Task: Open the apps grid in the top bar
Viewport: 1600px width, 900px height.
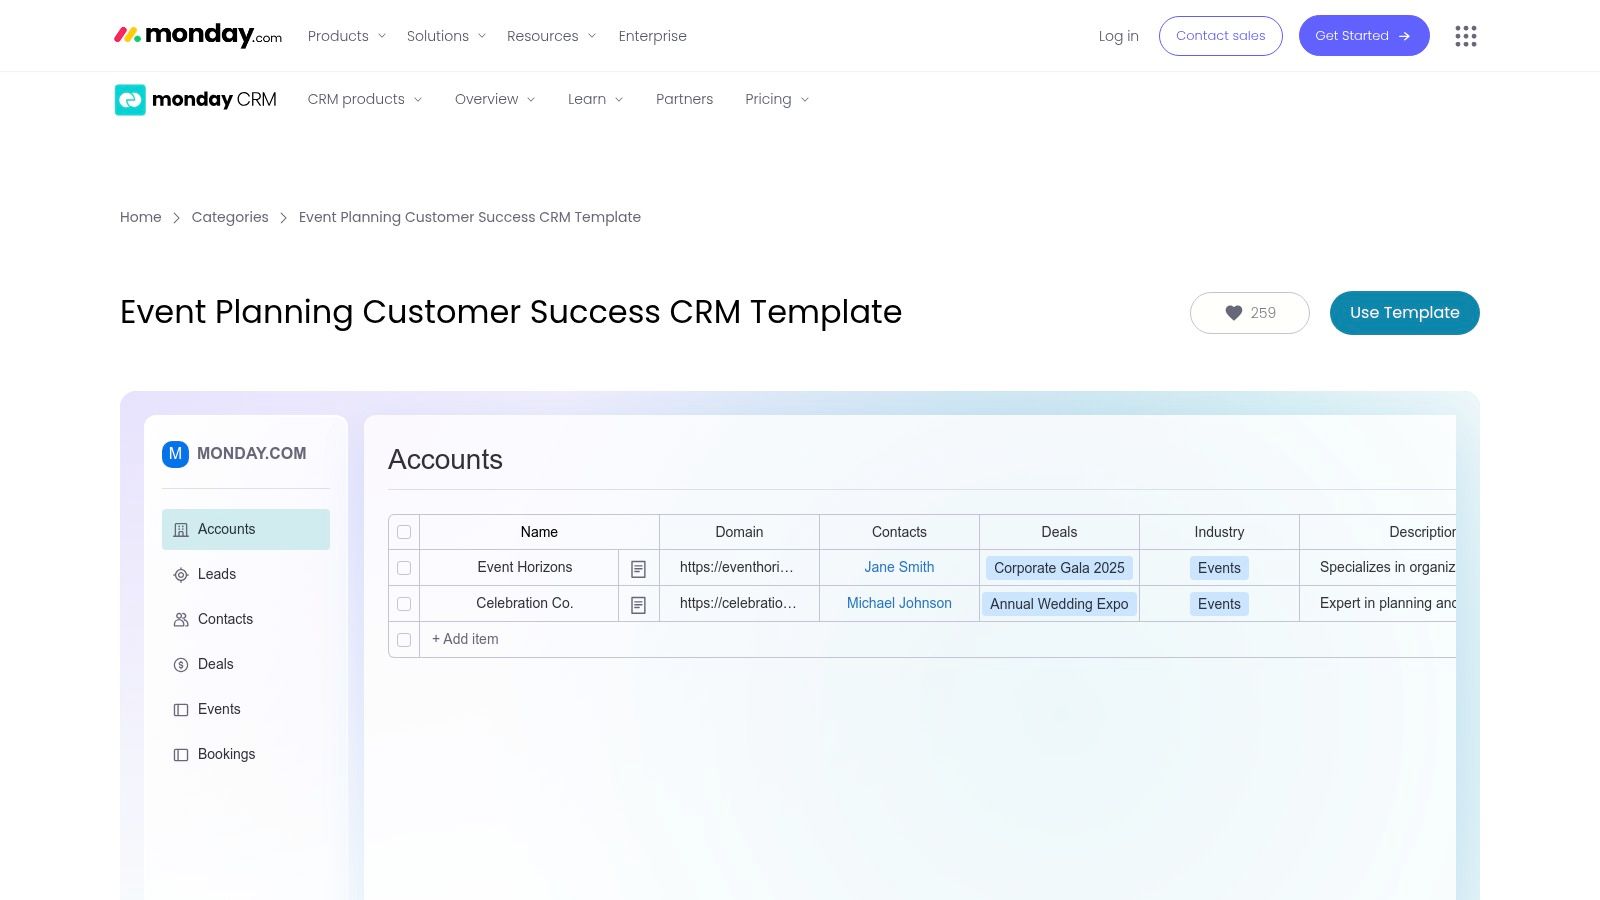Action: pyautogui.click(x=1465, y=36)
